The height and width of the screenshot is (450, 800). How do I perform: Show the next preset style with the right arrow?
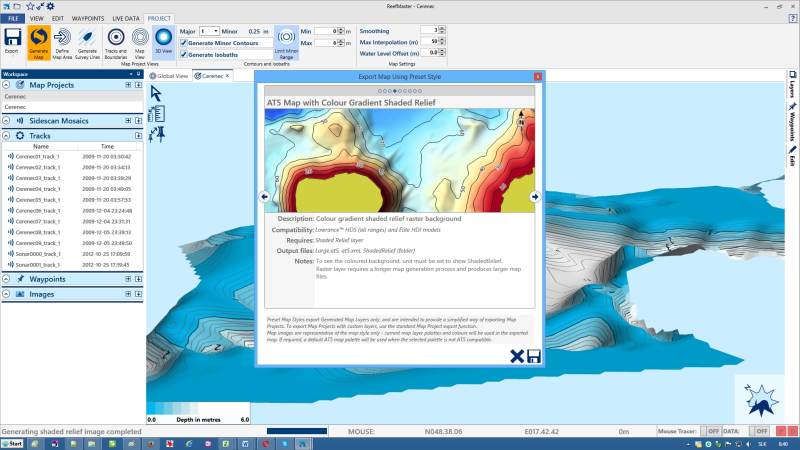[x=535, y=197]
